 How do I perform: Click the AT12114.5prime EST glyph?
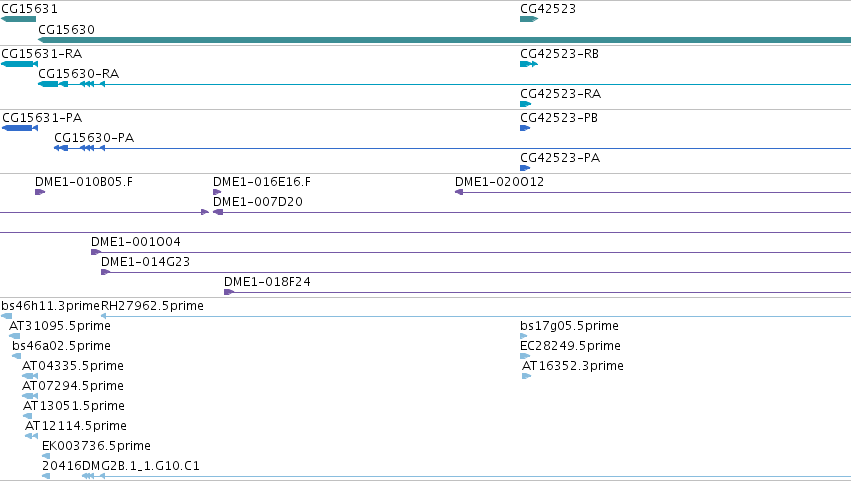pyautogui.click(x=31, y=437)
